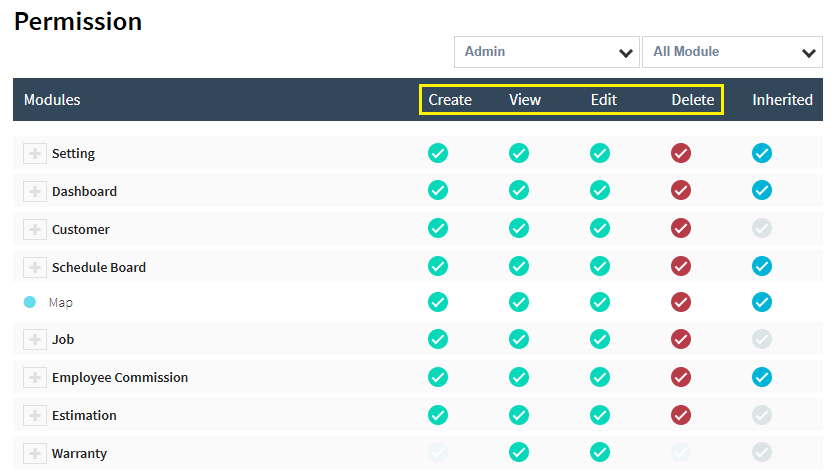Toggle Edit permission for Schedule Board
The image size is (834, 474).
(600, 266)
